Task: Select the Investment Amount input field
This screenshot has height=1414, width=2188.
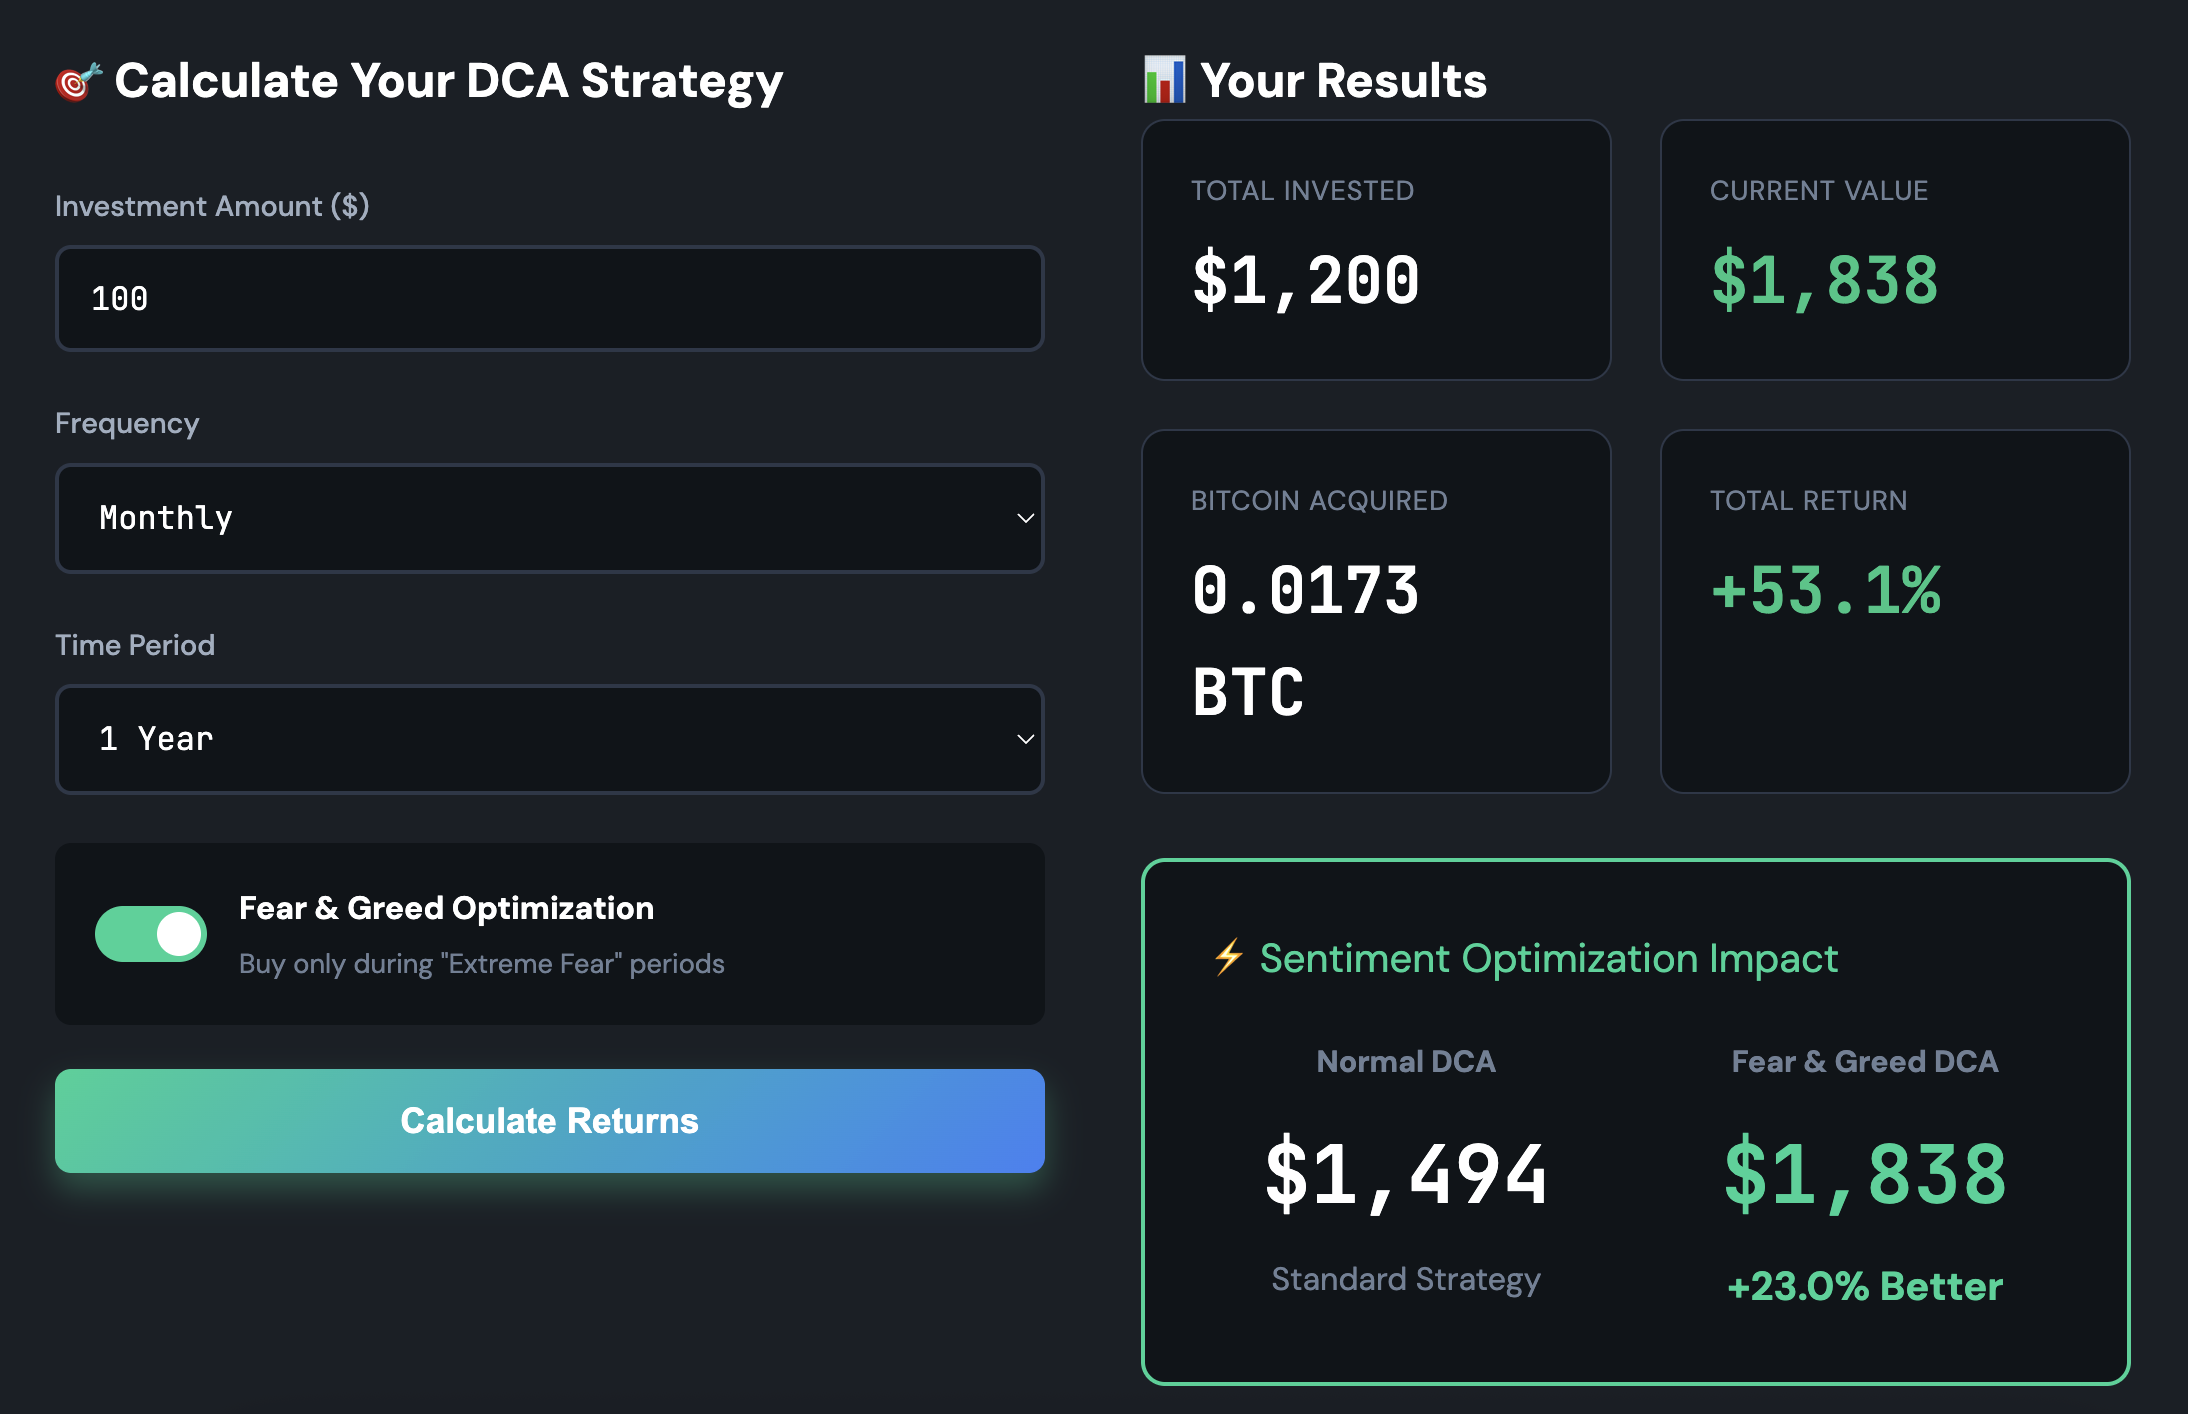Action: point(549,298)
